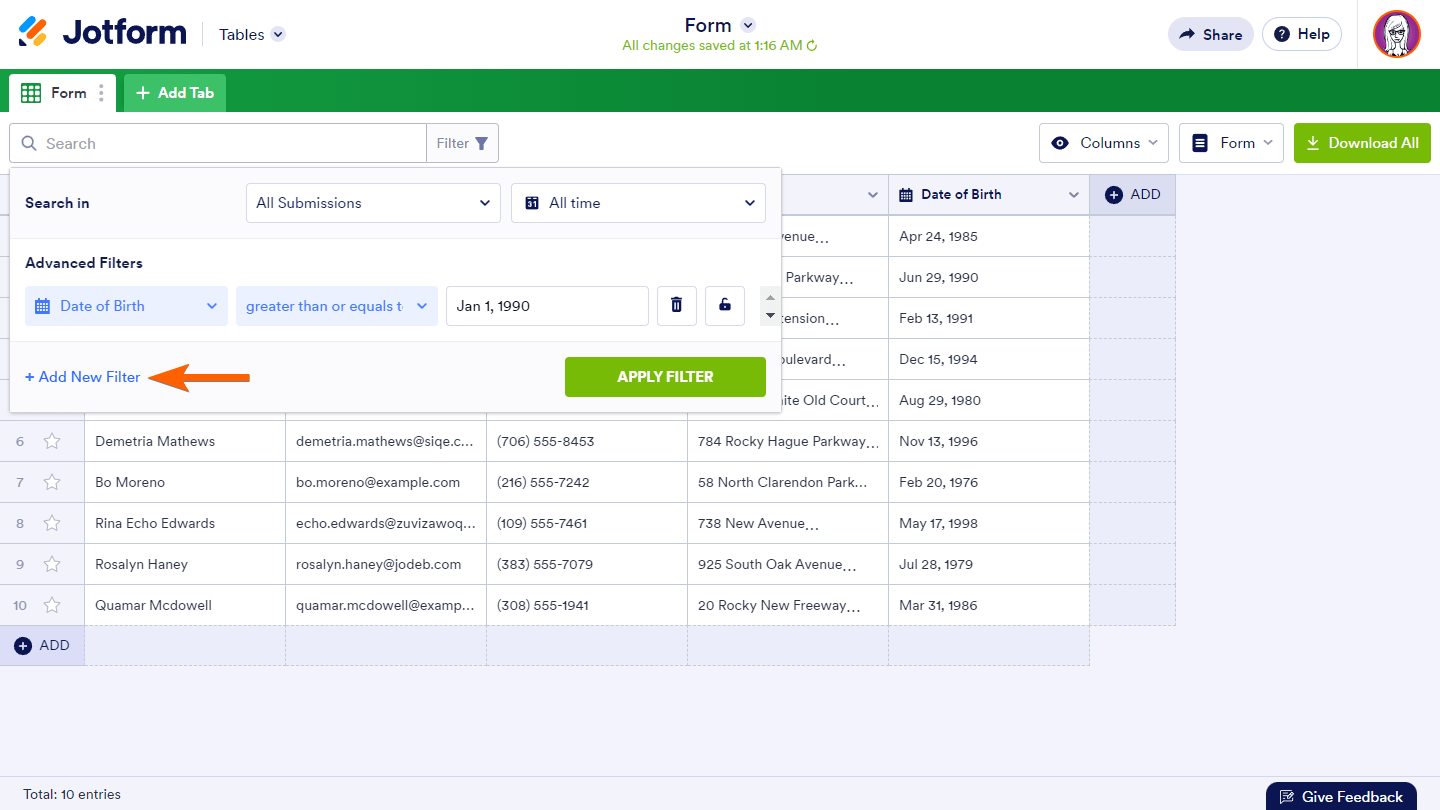Viewport: 1440px width, 810px height.
Task: Expand the Form title dropdown
Action: pos(748,26)
